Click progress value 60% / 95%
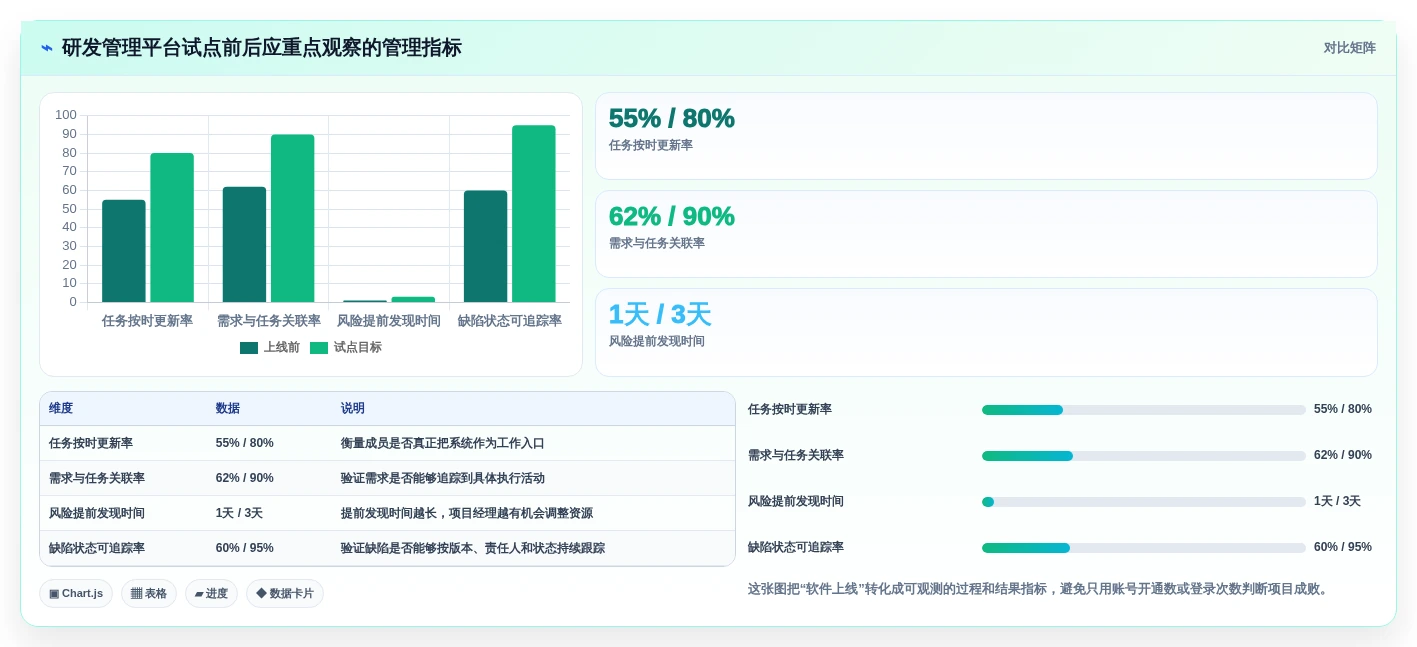The image size is (1417, 647). pos(1343,547)
